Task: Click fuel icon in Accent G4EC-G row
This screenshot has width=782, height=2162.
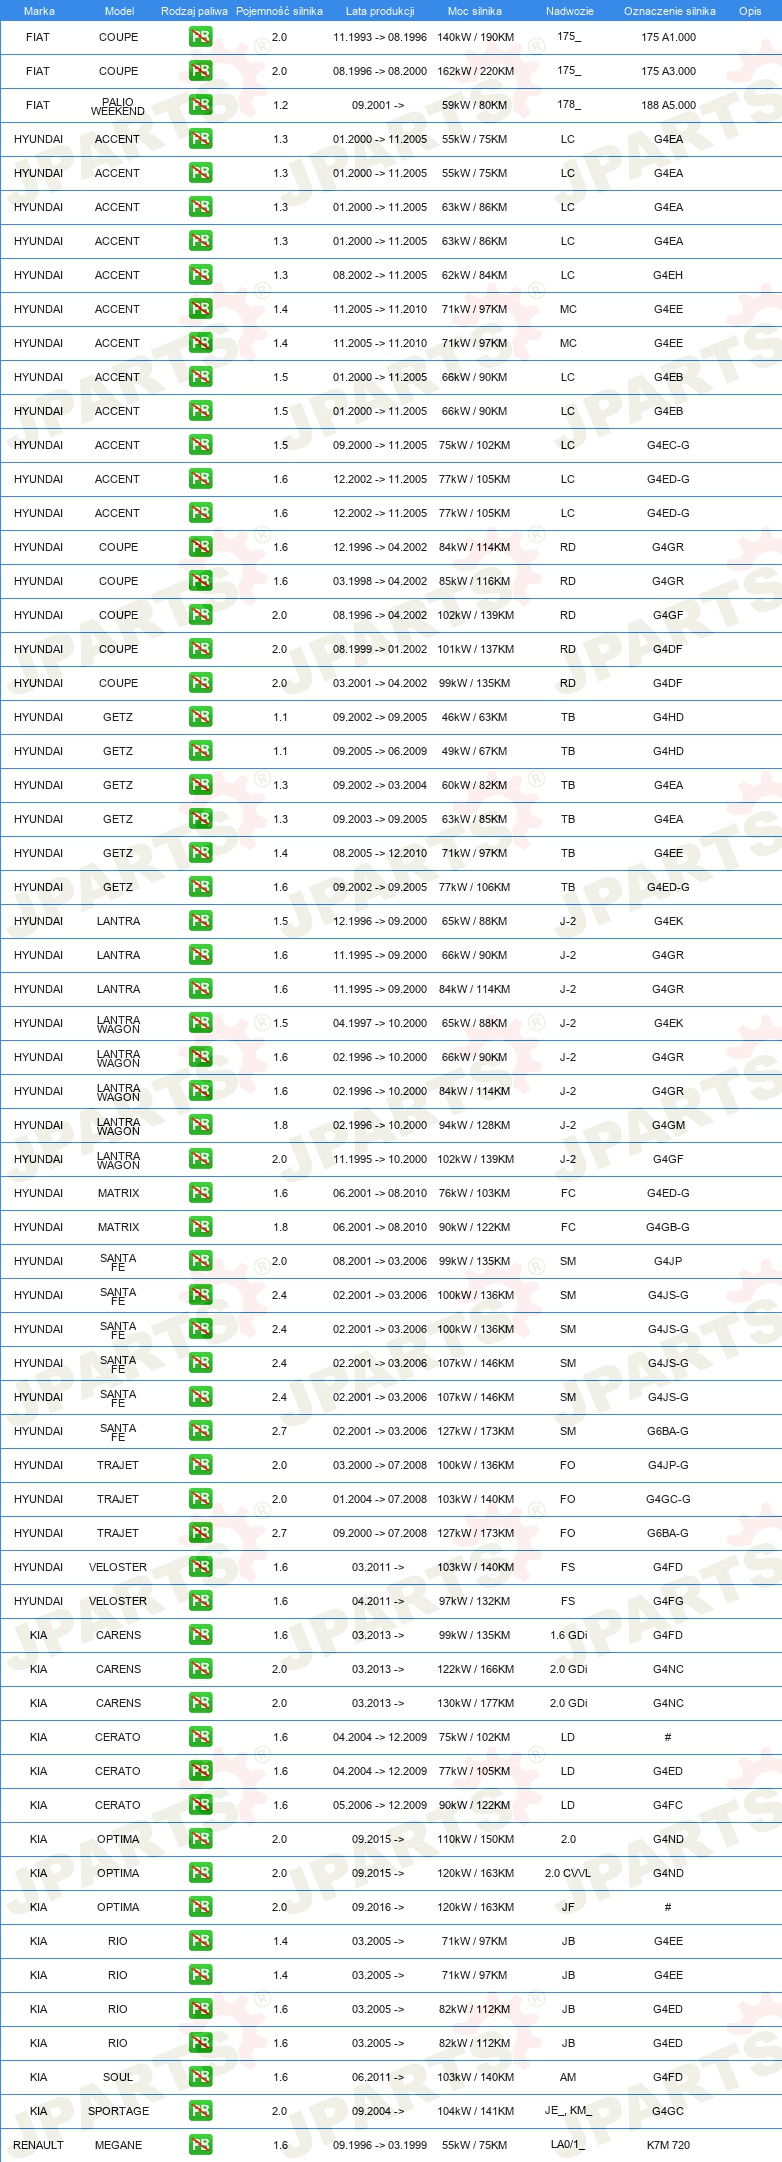Action: pyautogui.click(x=200, y=445)
